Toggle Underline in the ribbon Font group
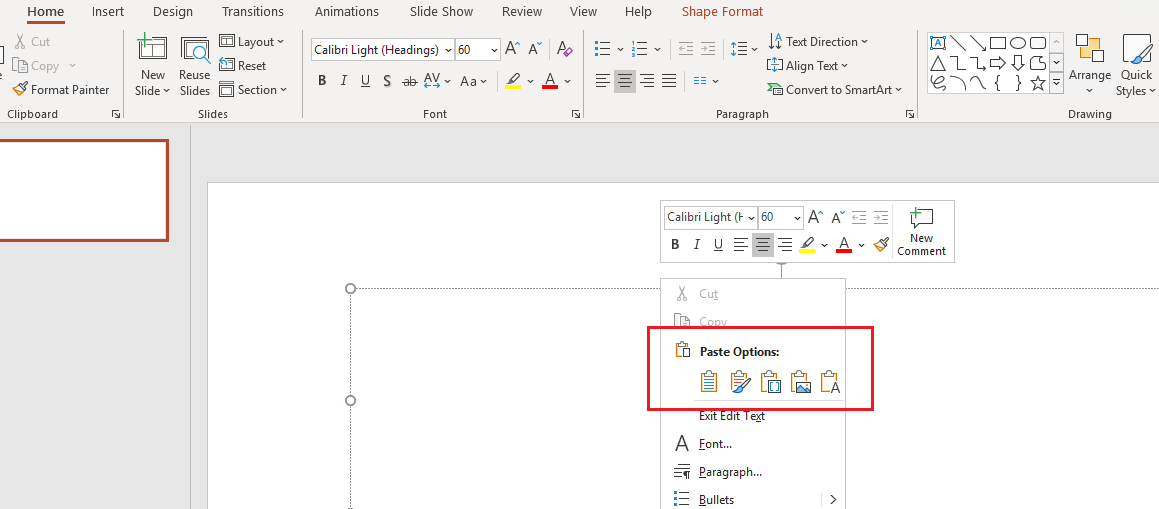The image size is (1159, 509). point(365,81)
